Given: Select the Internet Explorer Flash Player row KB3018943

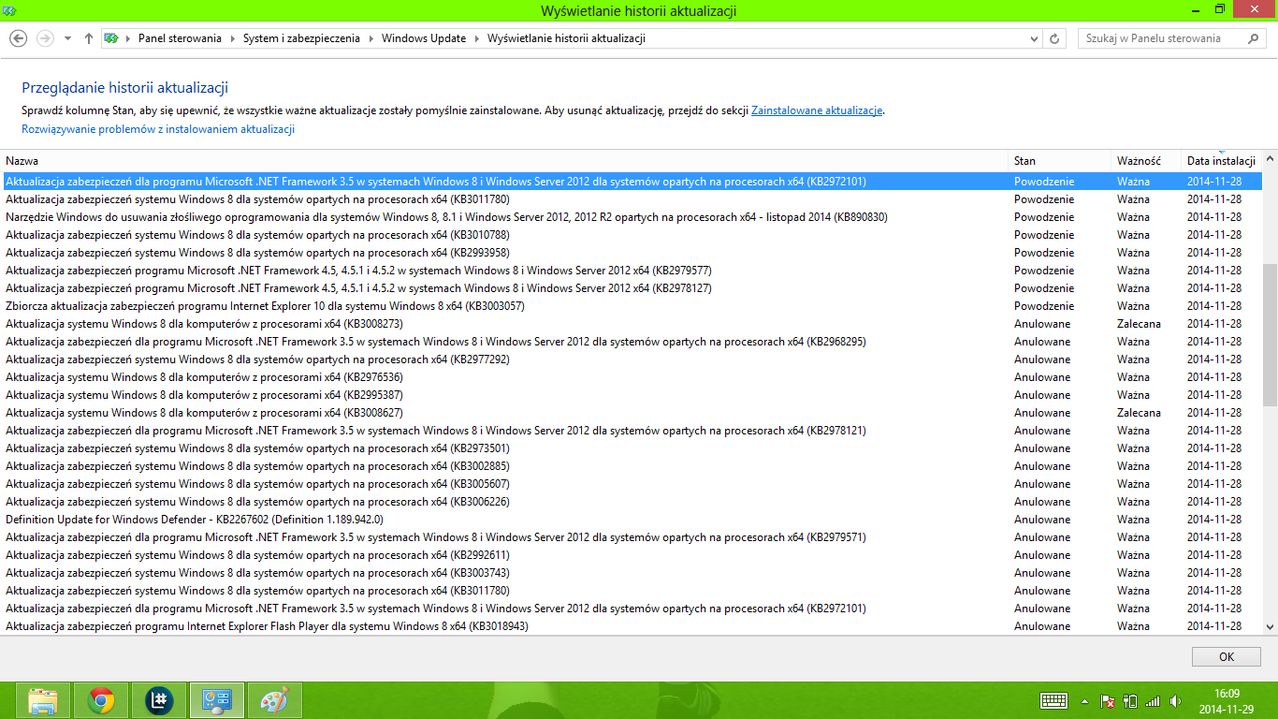Looking at the screenshot, I should pyautogui.click(x=631, y=626).
